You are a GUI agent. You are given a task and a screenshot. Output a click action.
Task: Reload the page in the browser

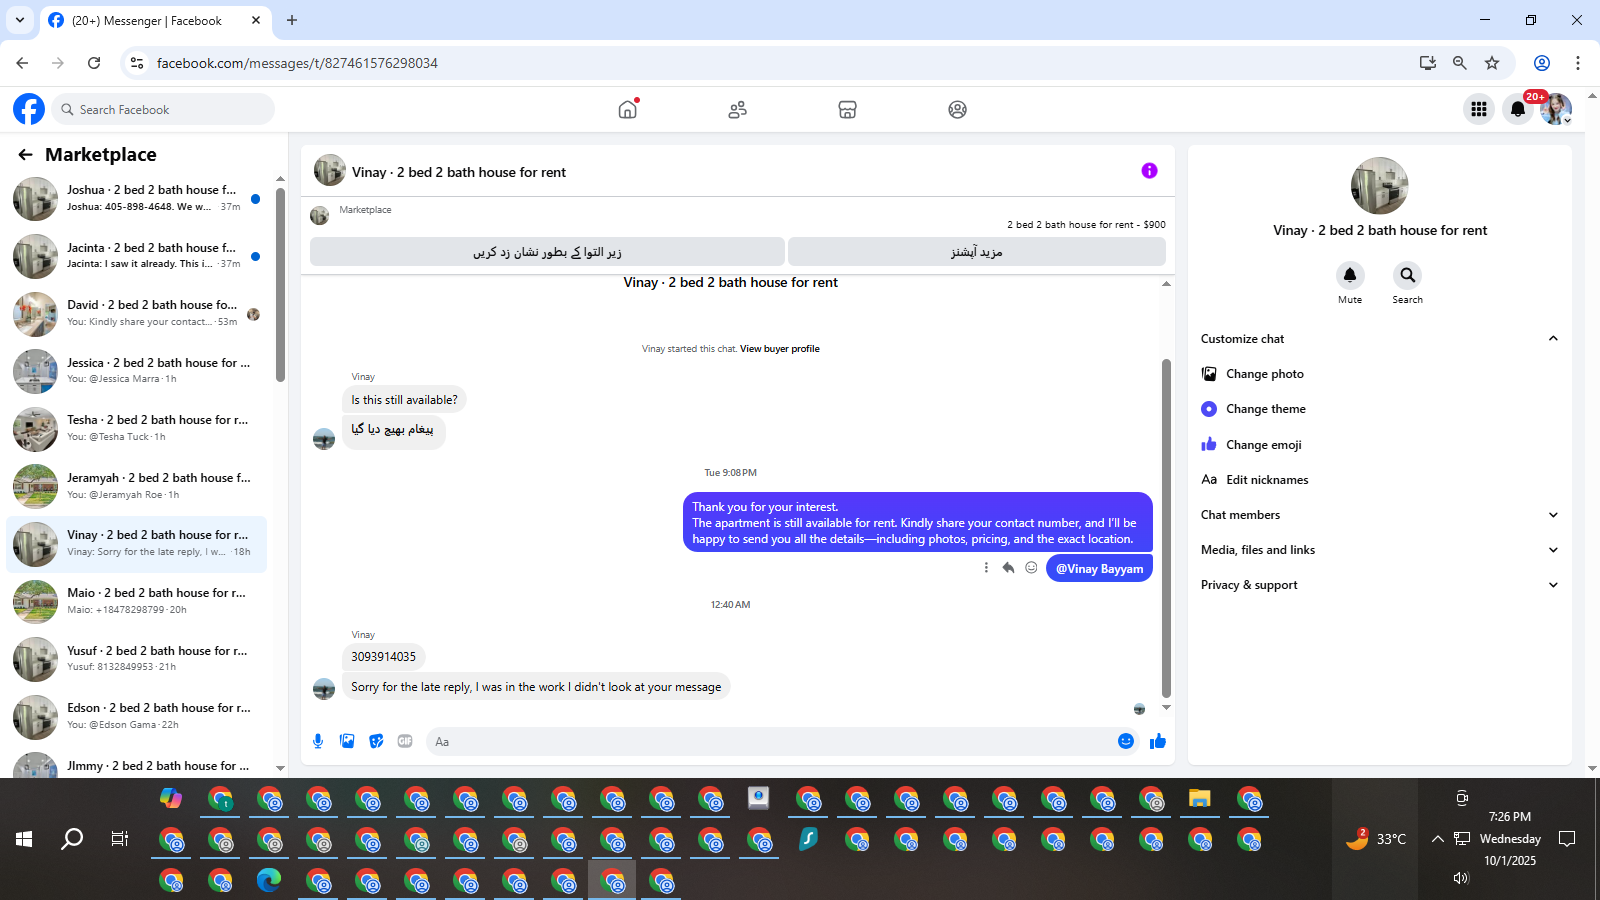point(94,63)
